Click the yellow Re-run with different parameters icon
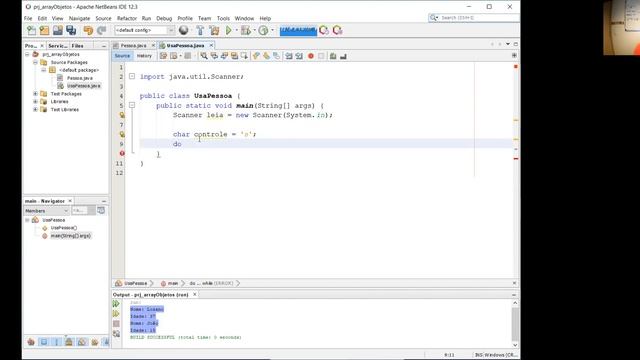This screenshot has width=640, height=360. tap(116, 313)
